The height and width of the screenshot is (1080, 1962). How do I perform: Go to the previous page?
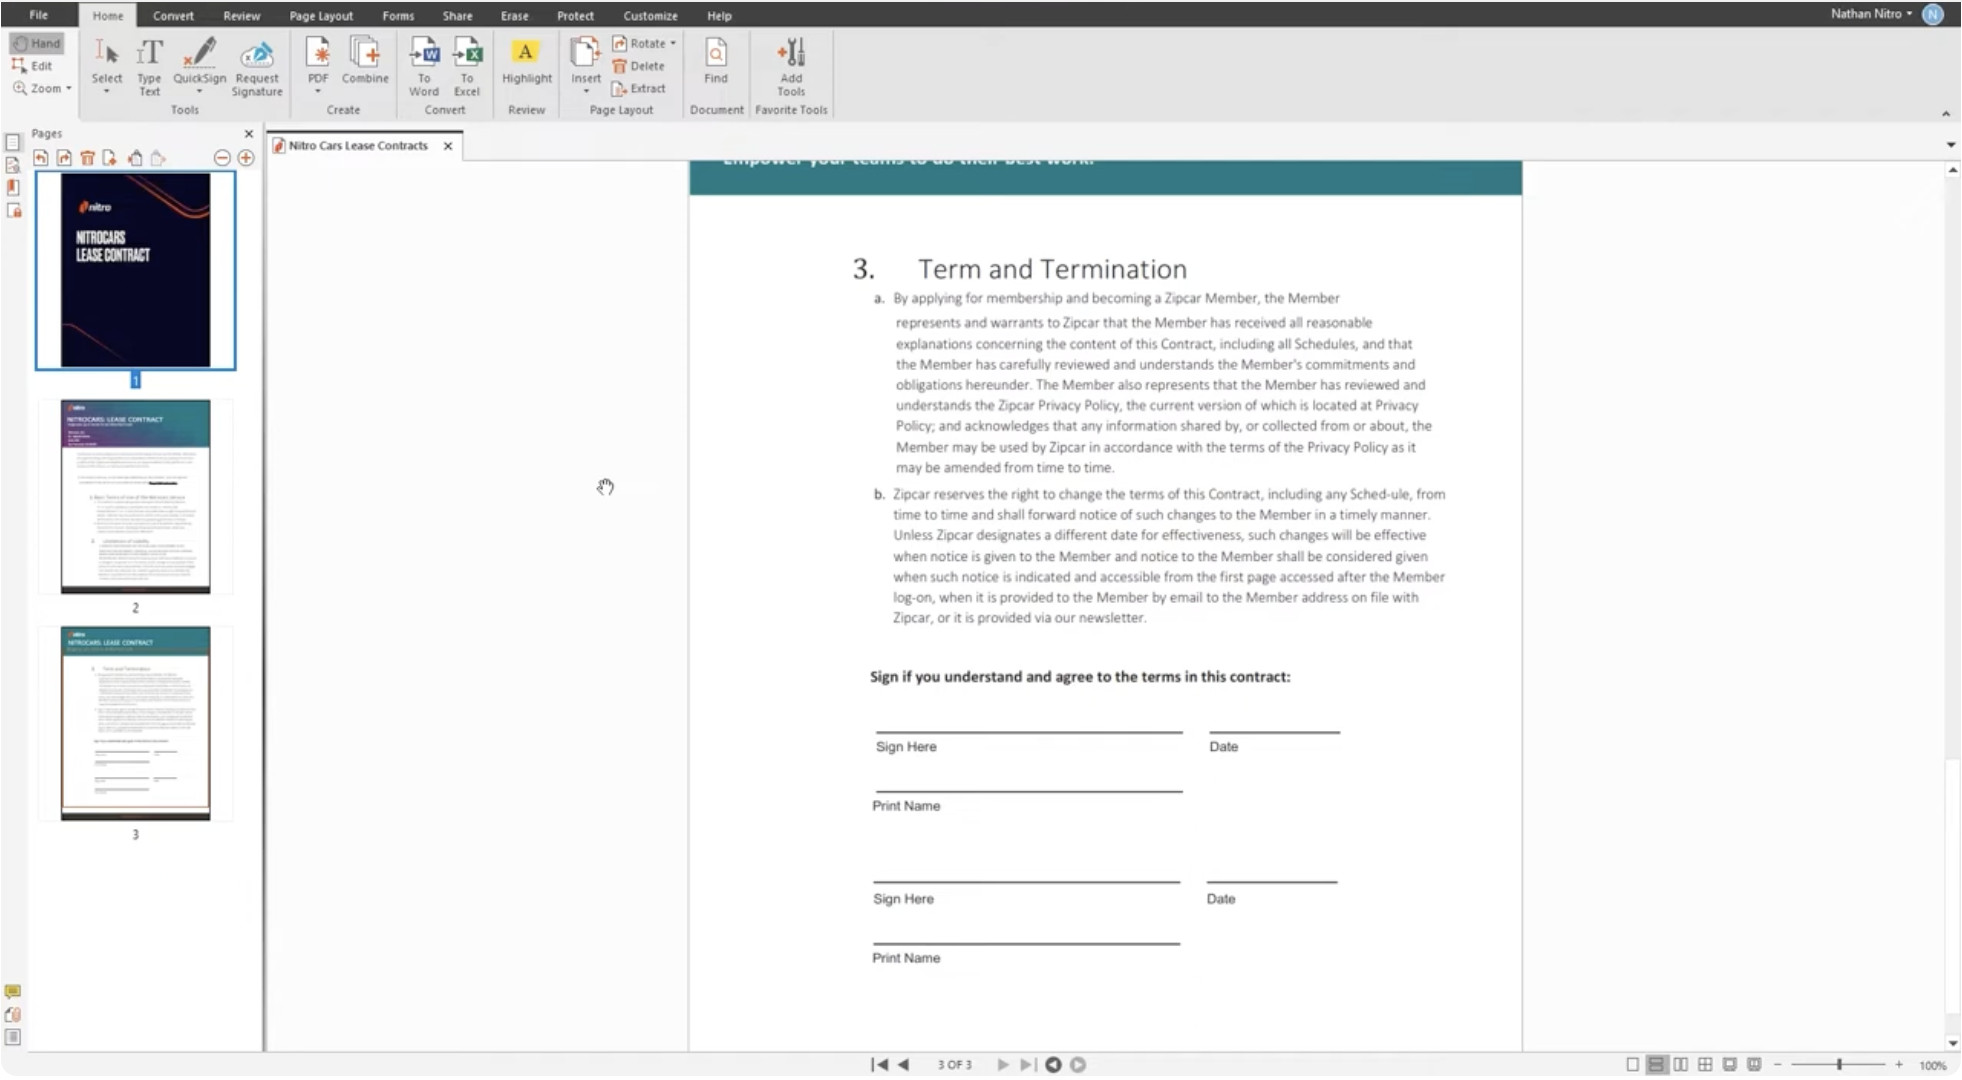904,1065
